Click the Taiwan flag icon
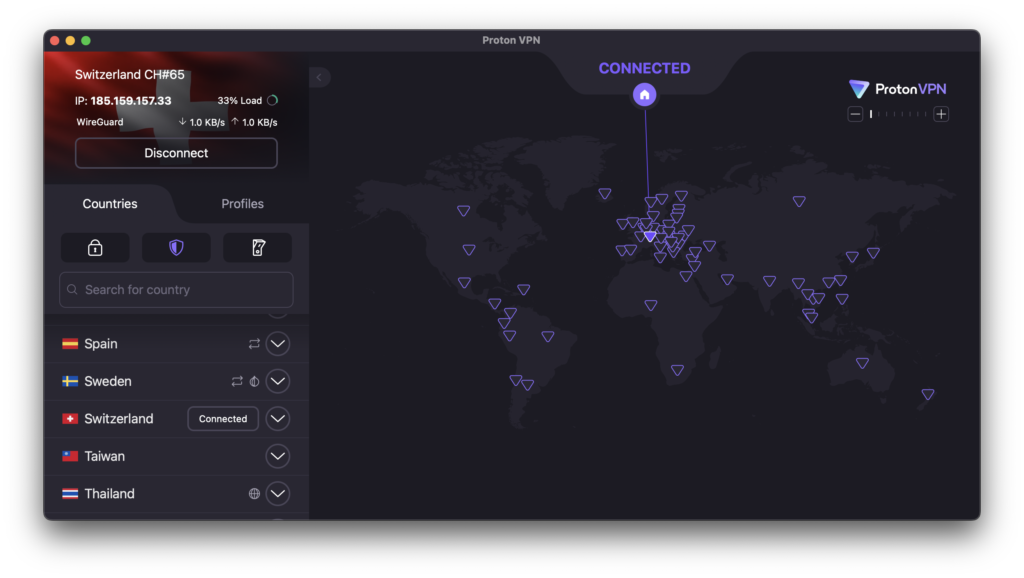1024x578 pixels. (x=70, y=457)
